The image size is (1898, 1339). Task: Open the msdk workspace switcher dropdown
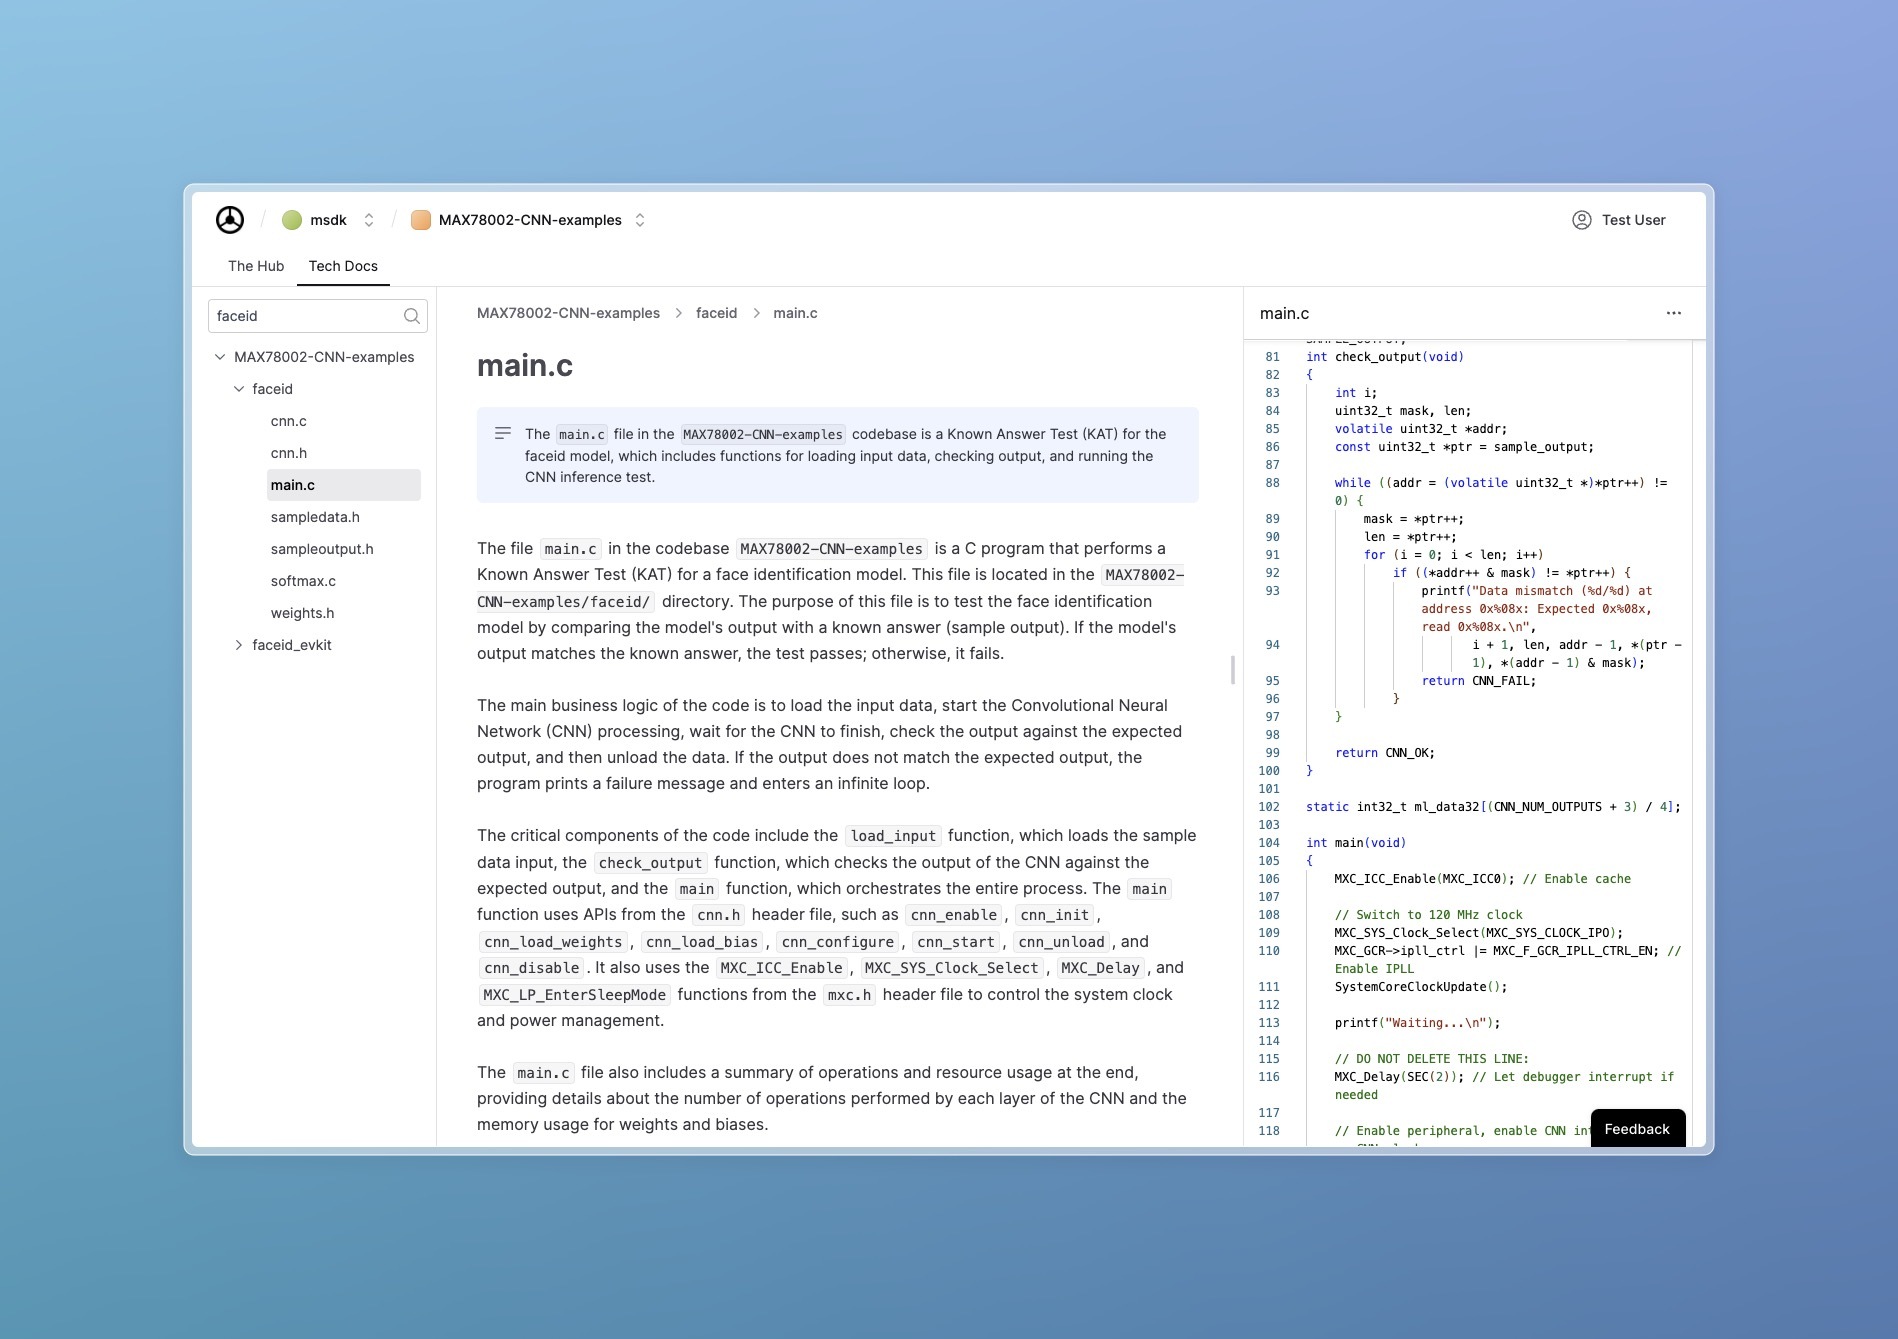369,220
